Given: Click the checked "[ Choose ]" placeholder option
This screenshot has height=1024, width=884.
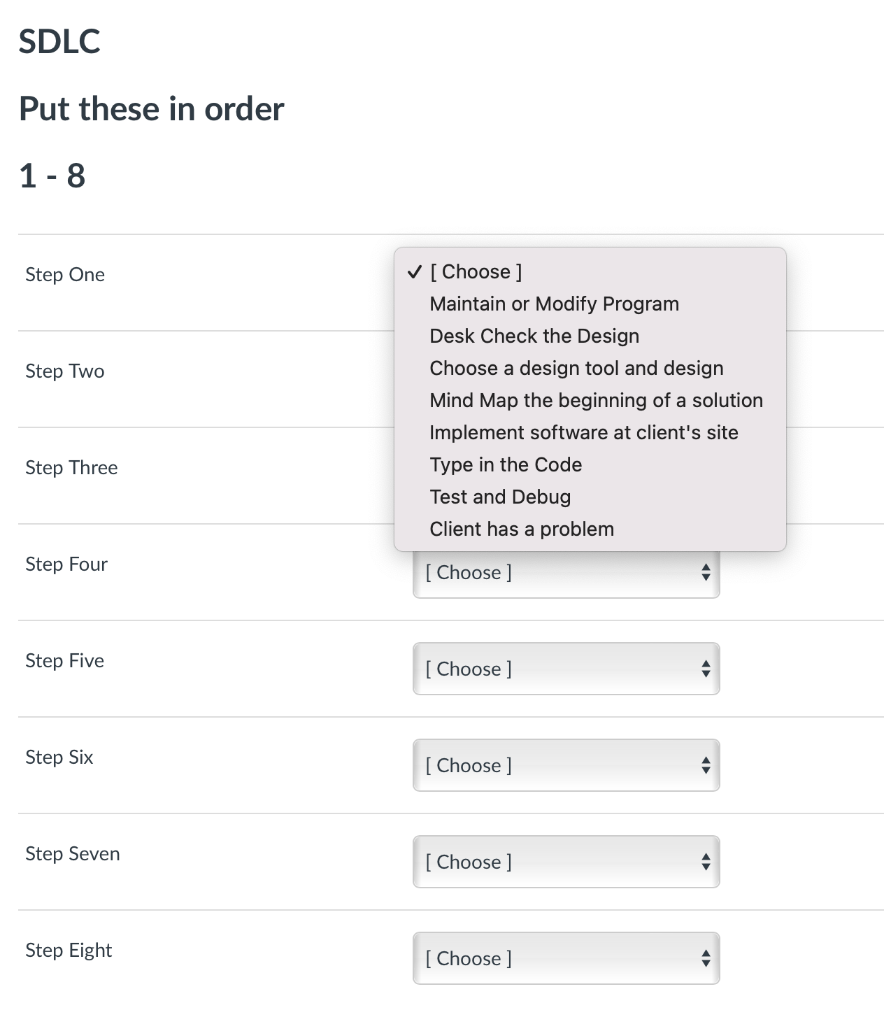Looking at the screenshot, I should click(475, 272).
